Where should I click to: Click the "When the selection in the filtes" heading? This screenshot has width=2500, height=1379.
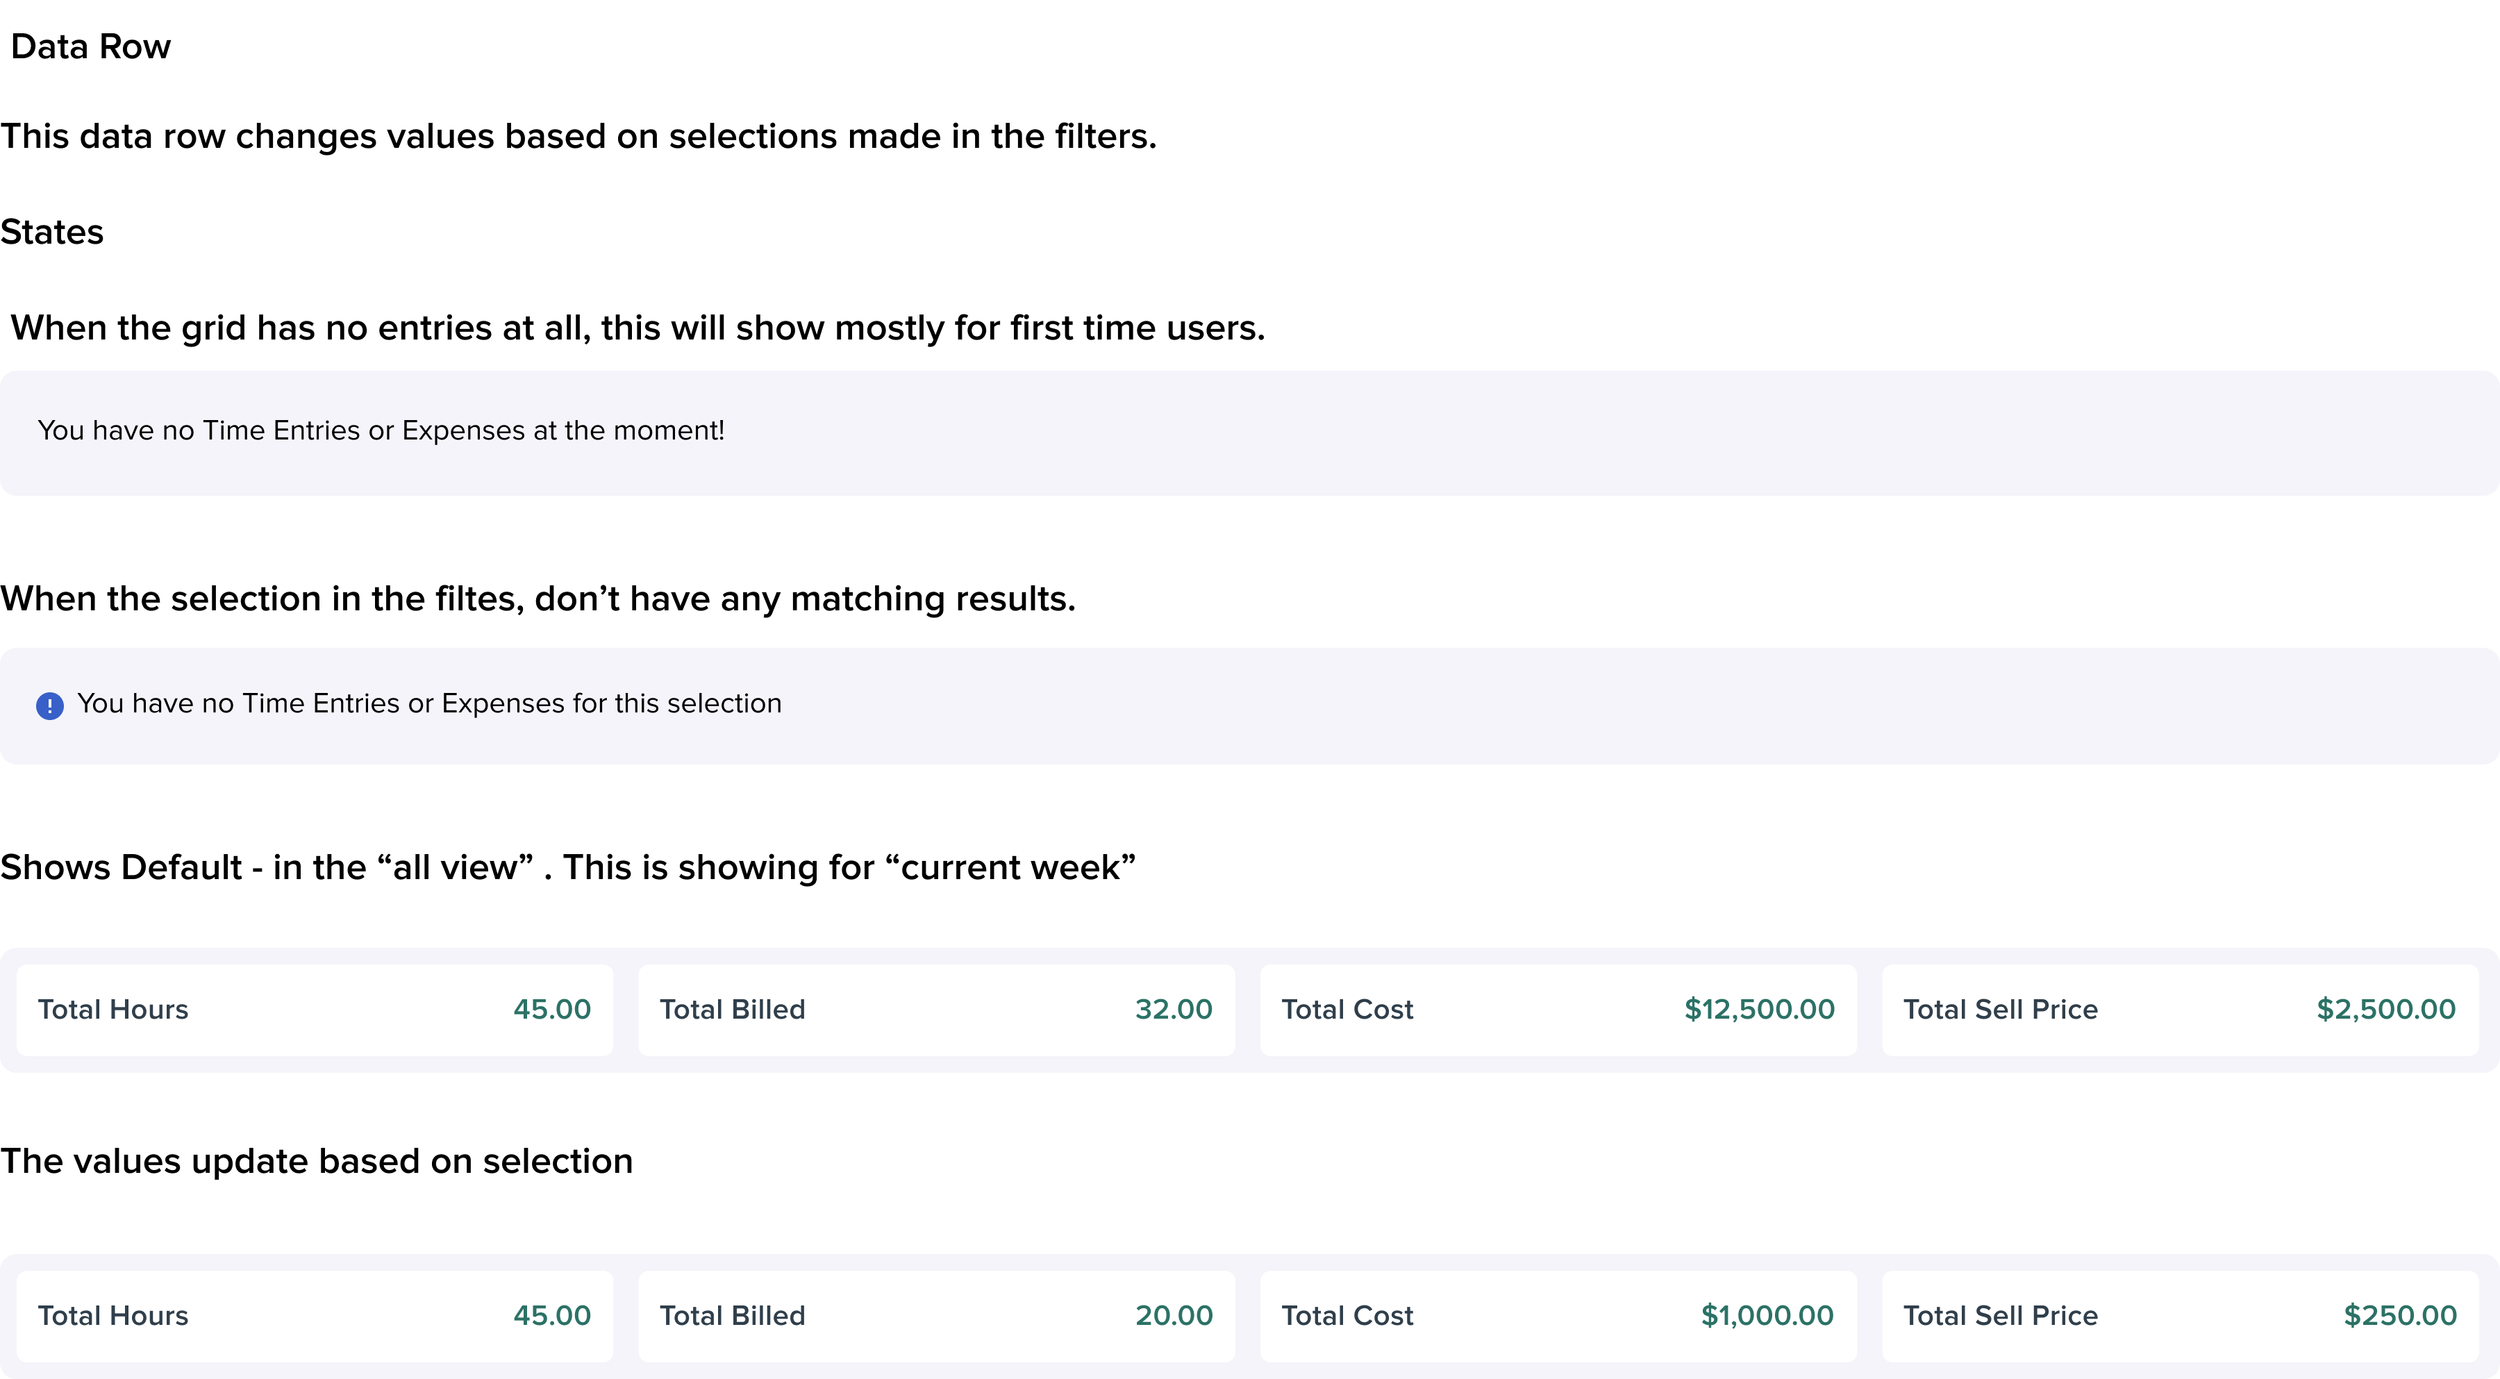tap(538, 599)
